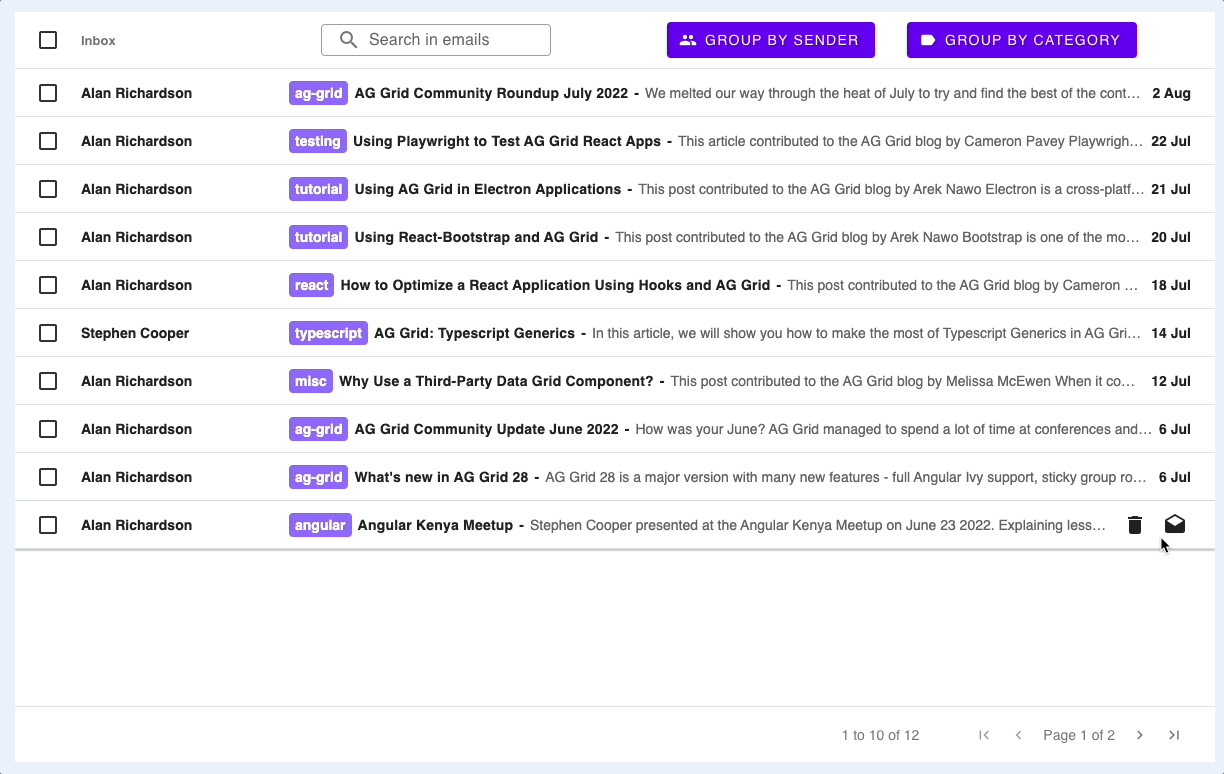Click the Page 1 of 2 indicator
The height and width of the screenshot is (774, 1224).
tap(1079, 735)
